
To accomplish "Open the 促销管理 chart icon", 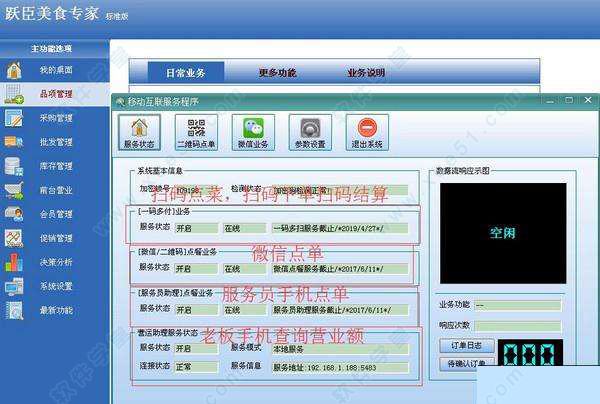I will pyautogui.click(x=14, y=238).
